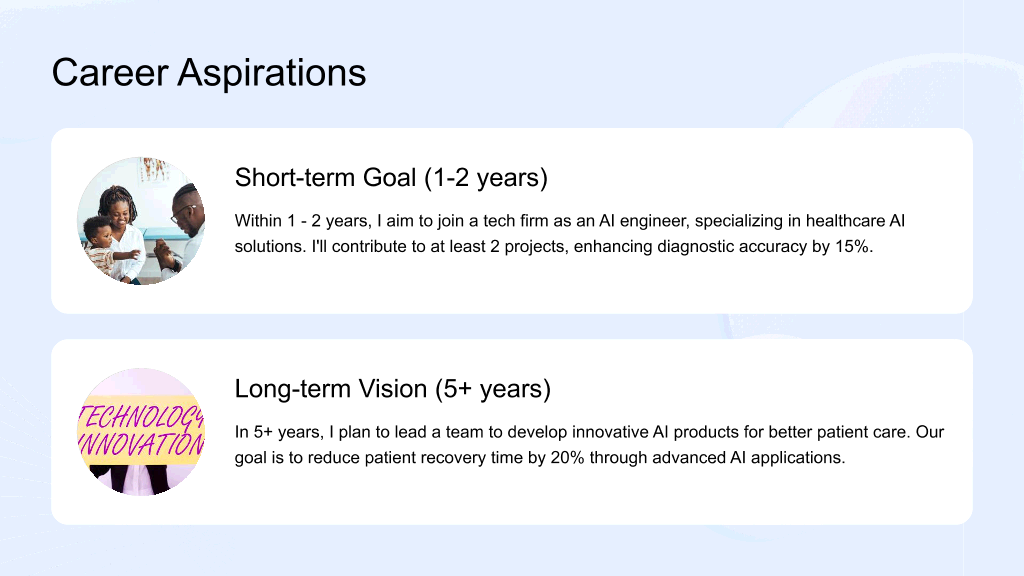Image resolution: width=1024 pixels, height=576 pixels.
Task: Click the word 'Career' in the title
Action: tap(110, 72)
